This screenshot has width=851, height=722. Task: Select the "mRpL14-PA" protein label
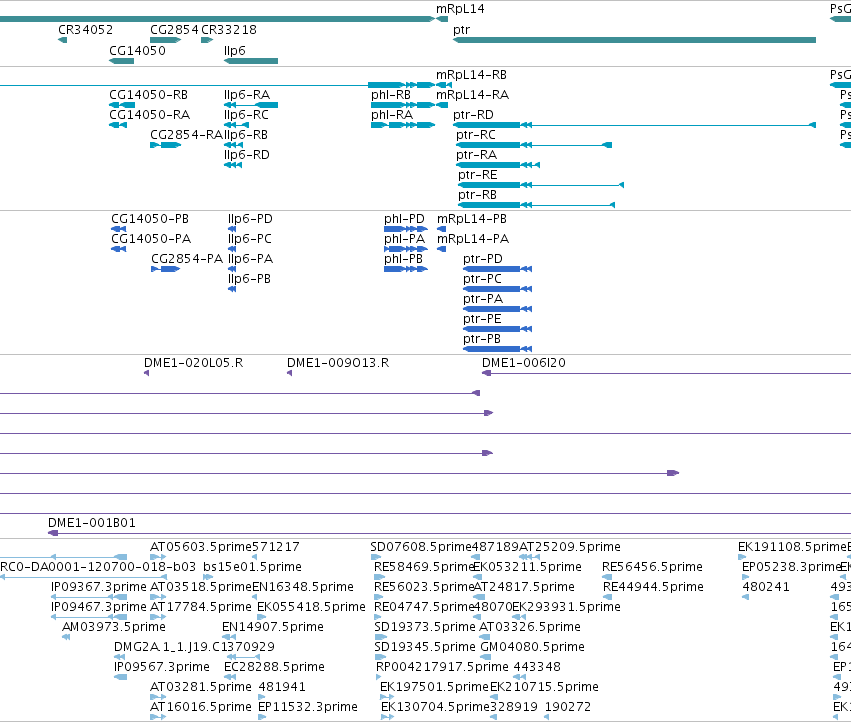click(x=473, y=239)
